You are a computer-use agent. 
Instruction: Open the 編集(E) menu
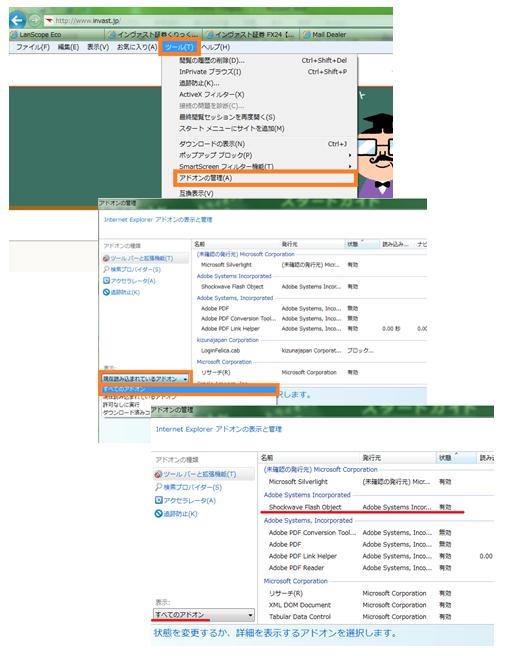68,47
